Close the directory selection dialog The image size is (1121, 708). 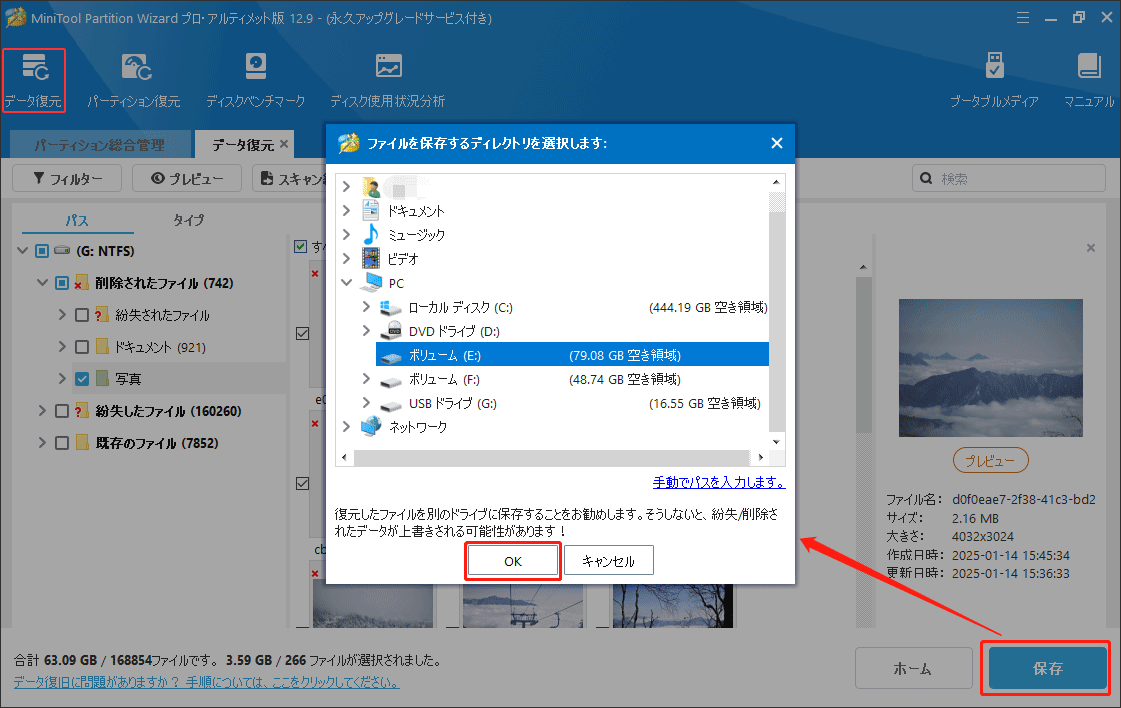tap(777, 143)
